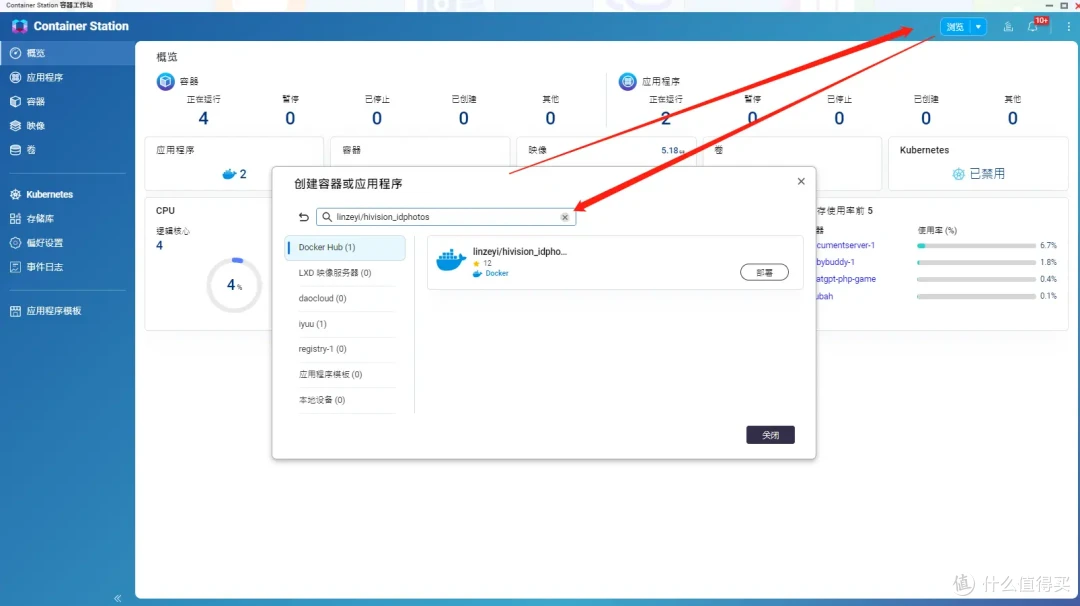1080x606 pixels.
Task: Click the applications whale count 2
Action: point(234,174)
